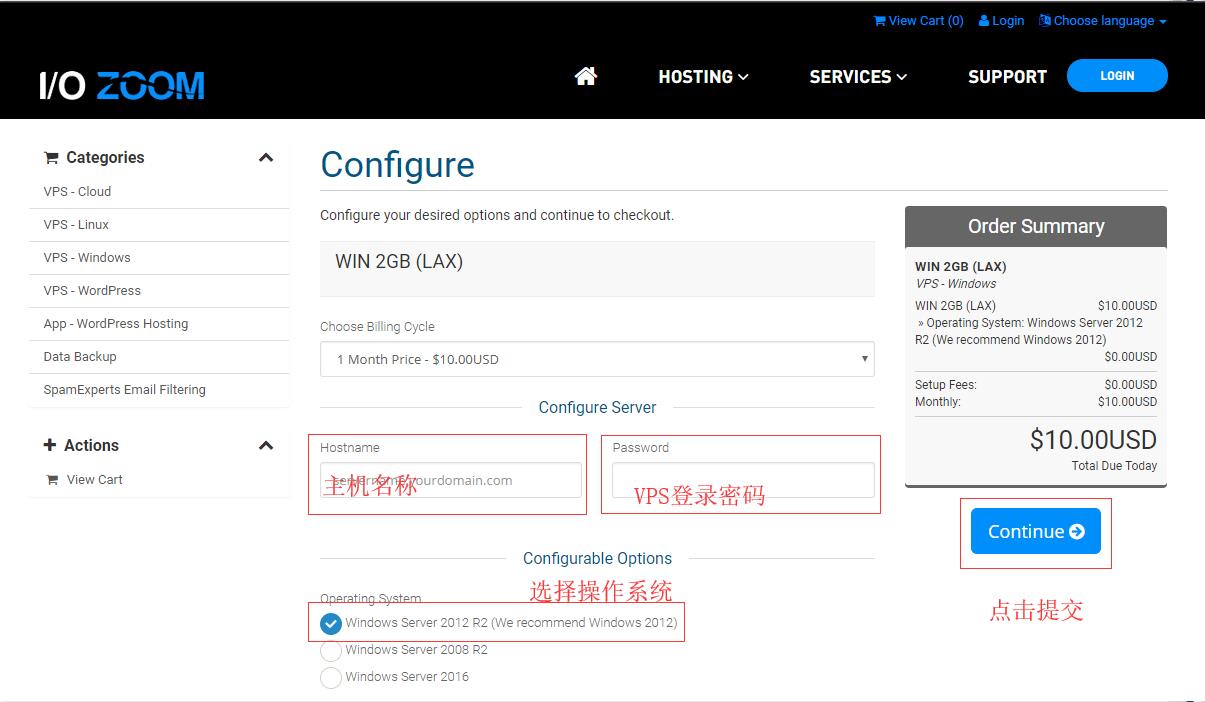Open the Choose Billing Cycle dropdown
Image resolution: width=1205 pixels, height=702 pixels.
(x=597, y=359)
